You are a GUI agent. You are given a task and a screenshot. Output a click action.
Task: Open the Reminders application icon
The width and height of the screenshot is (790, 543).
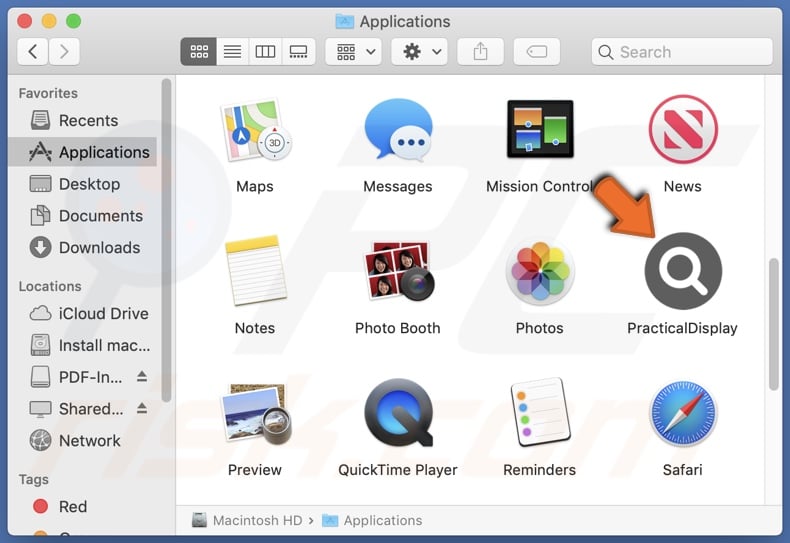pyautogui.click(x=540, y=413)
